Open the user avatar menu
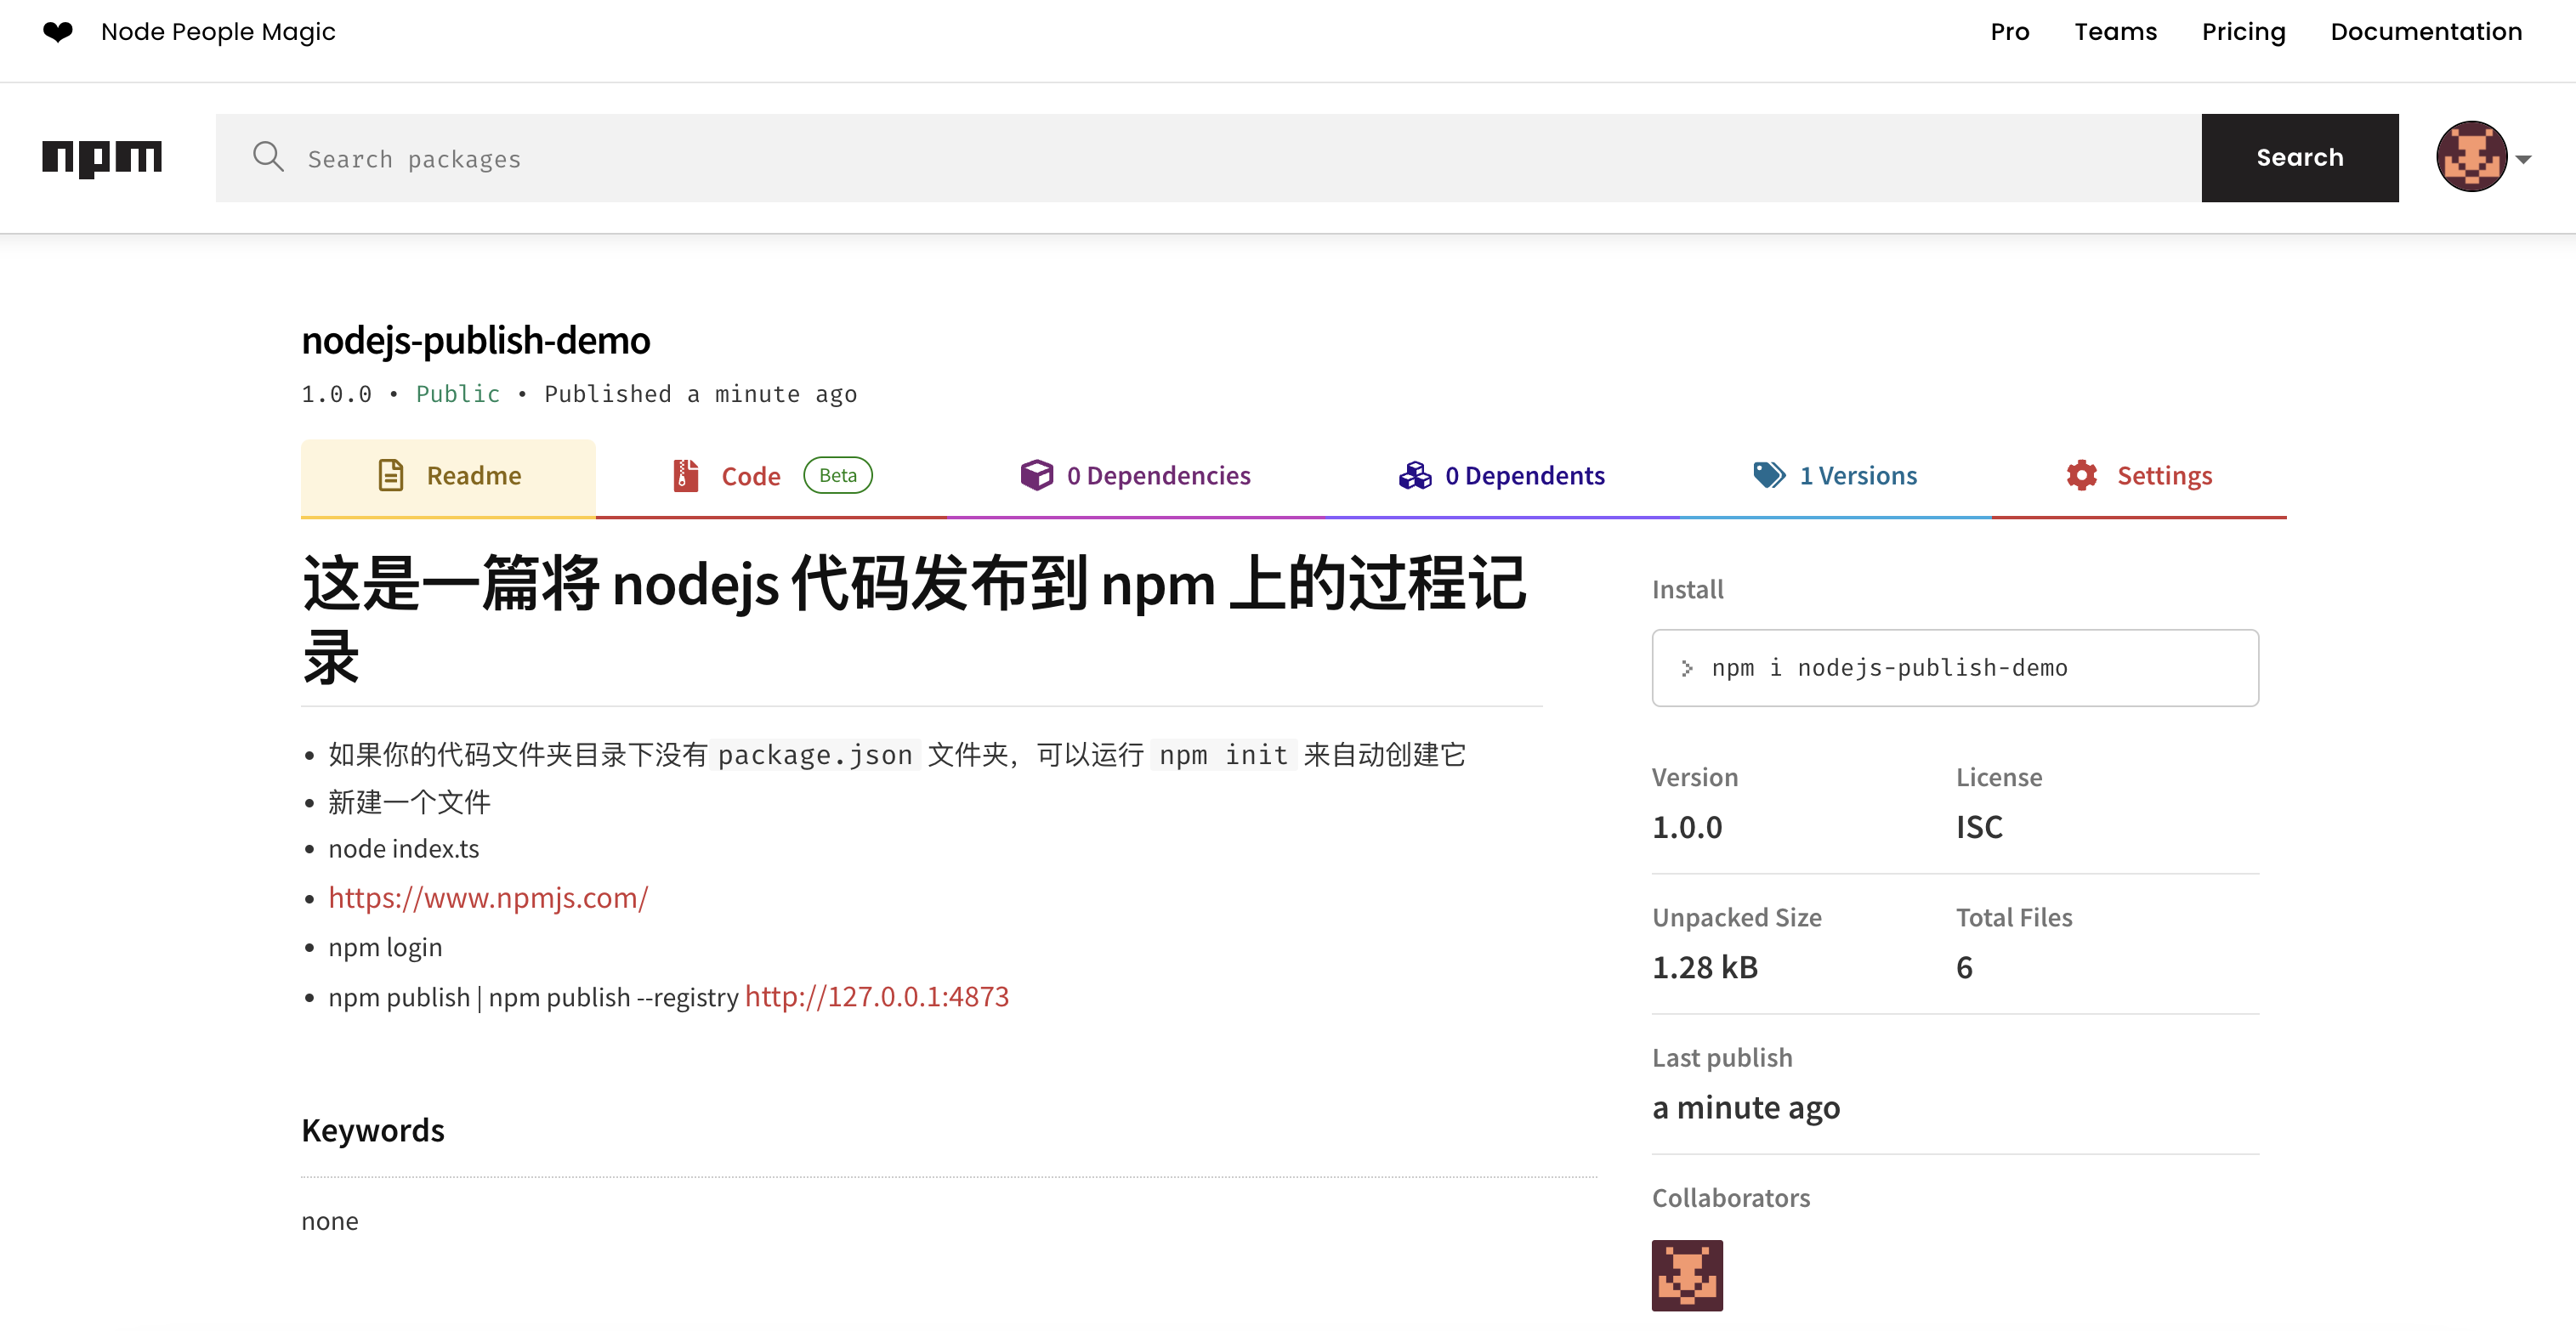The image size is (2576, 1331). tap(2471, 157)
